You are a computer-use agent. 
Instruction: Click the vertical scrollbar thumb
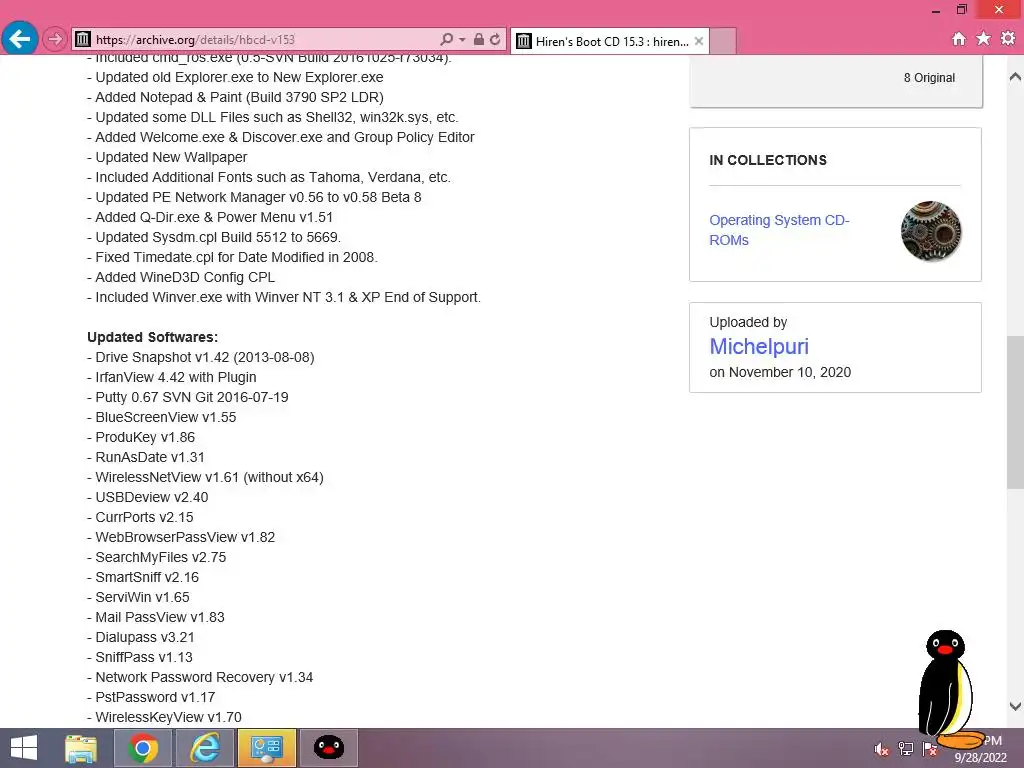(x=1015, y=411)
